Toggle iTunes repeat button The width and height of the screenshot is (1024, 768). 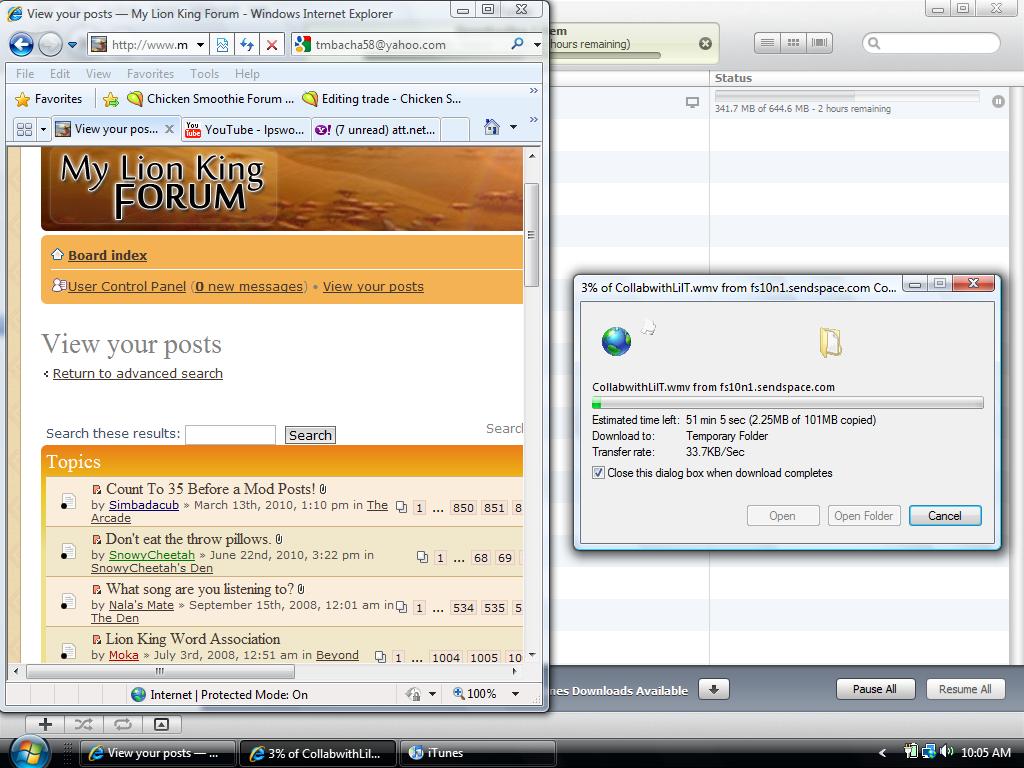coord(122,724)
